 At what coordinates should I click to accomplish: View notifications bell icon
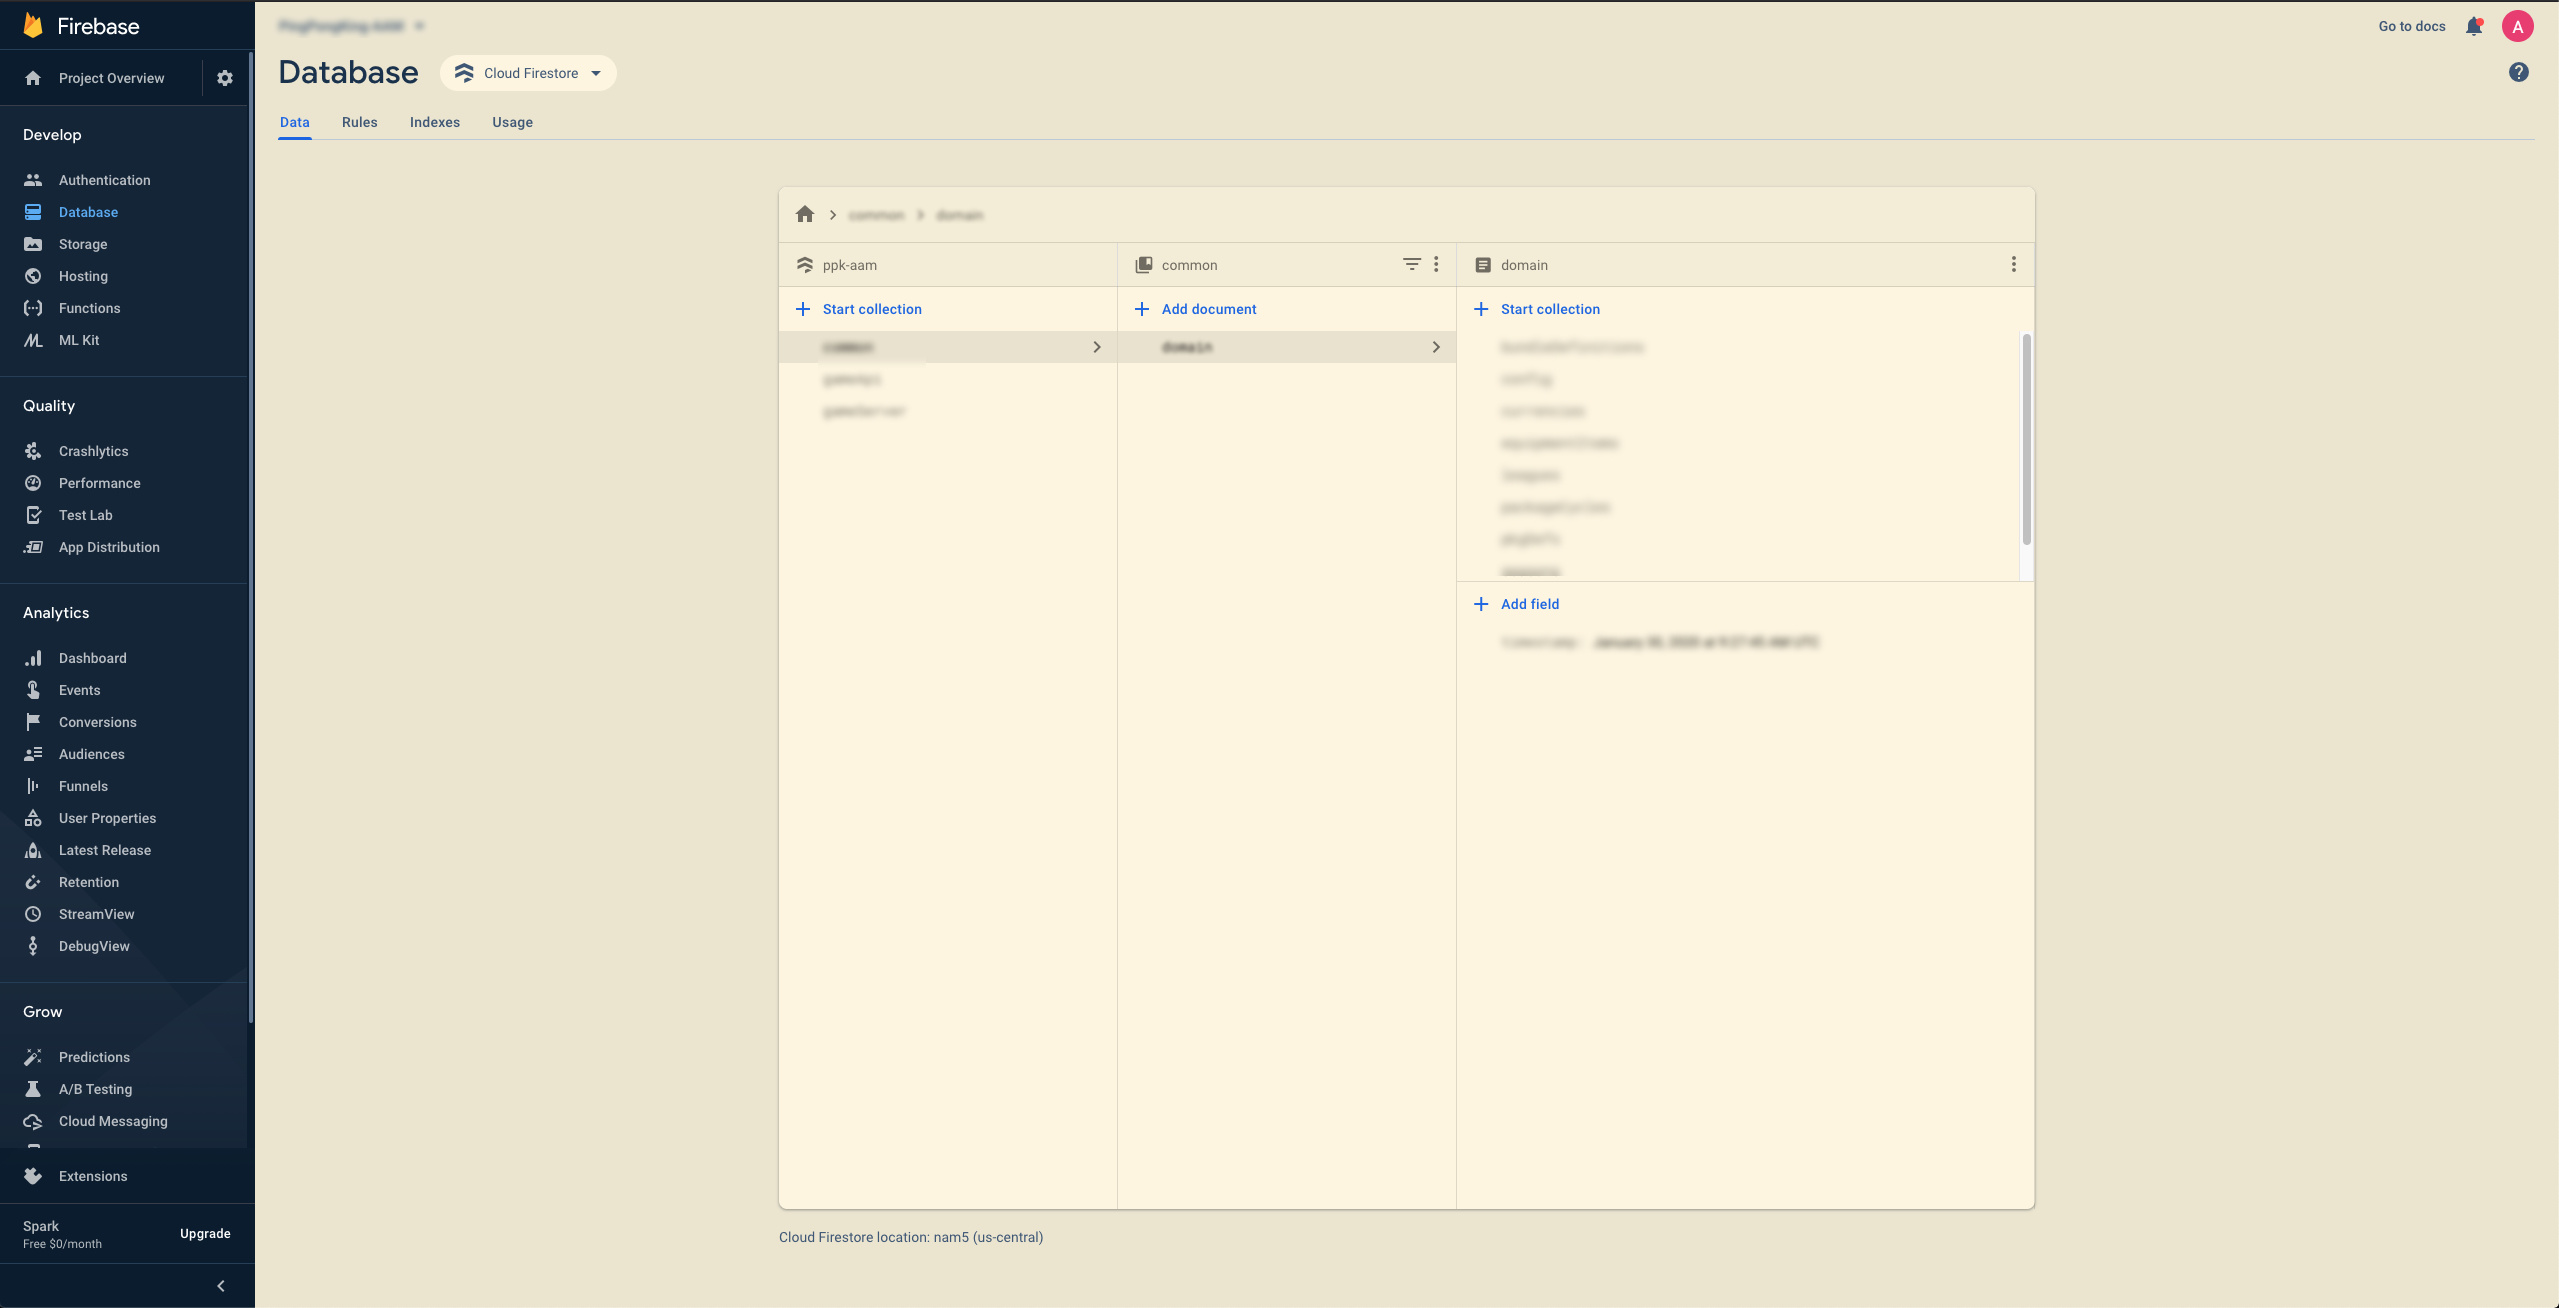pos(2474,27)
